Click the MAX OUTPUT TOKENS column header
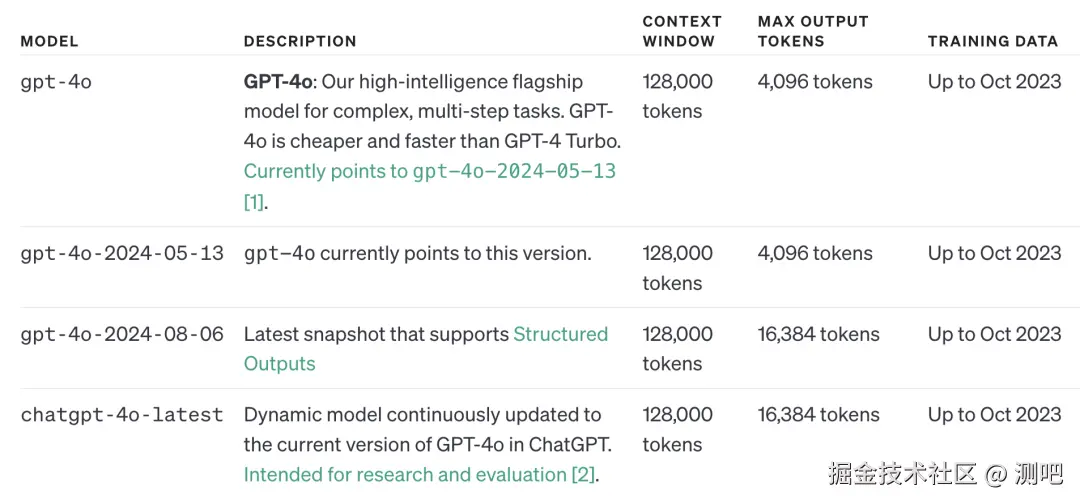The image size is (1080, 504). tap(813, 31)
